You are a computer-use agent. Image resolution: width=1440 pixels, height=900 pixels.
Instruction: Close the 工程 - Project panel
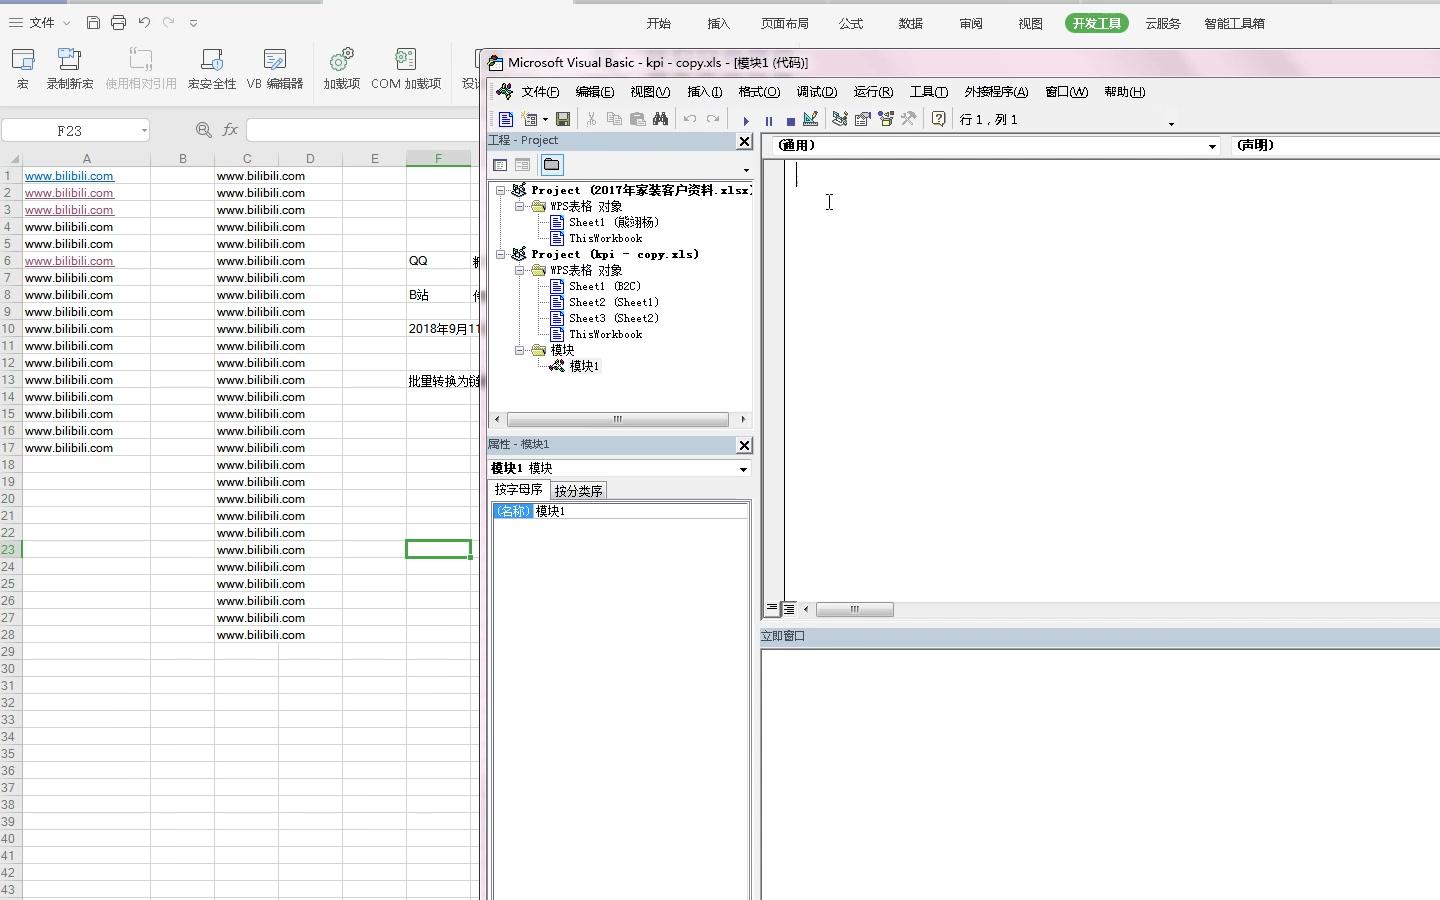tap(744, 142)
